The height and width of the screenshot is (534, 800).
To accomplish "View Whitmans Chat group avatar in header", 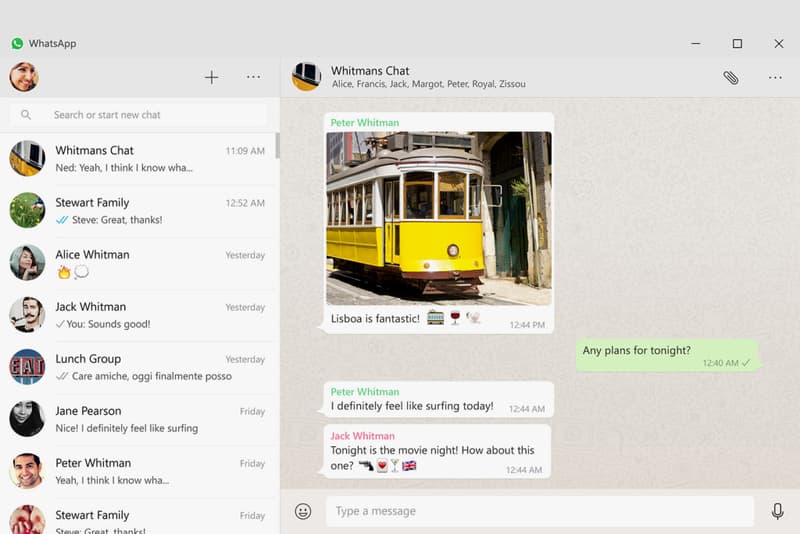I will point(306,77).
